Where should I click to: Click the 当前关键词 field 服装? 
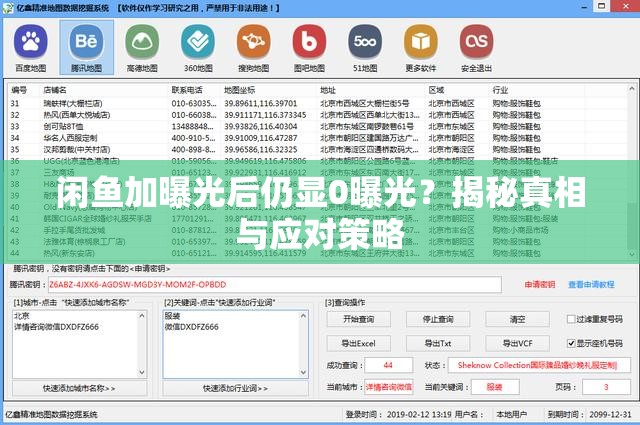click(495, 387)
